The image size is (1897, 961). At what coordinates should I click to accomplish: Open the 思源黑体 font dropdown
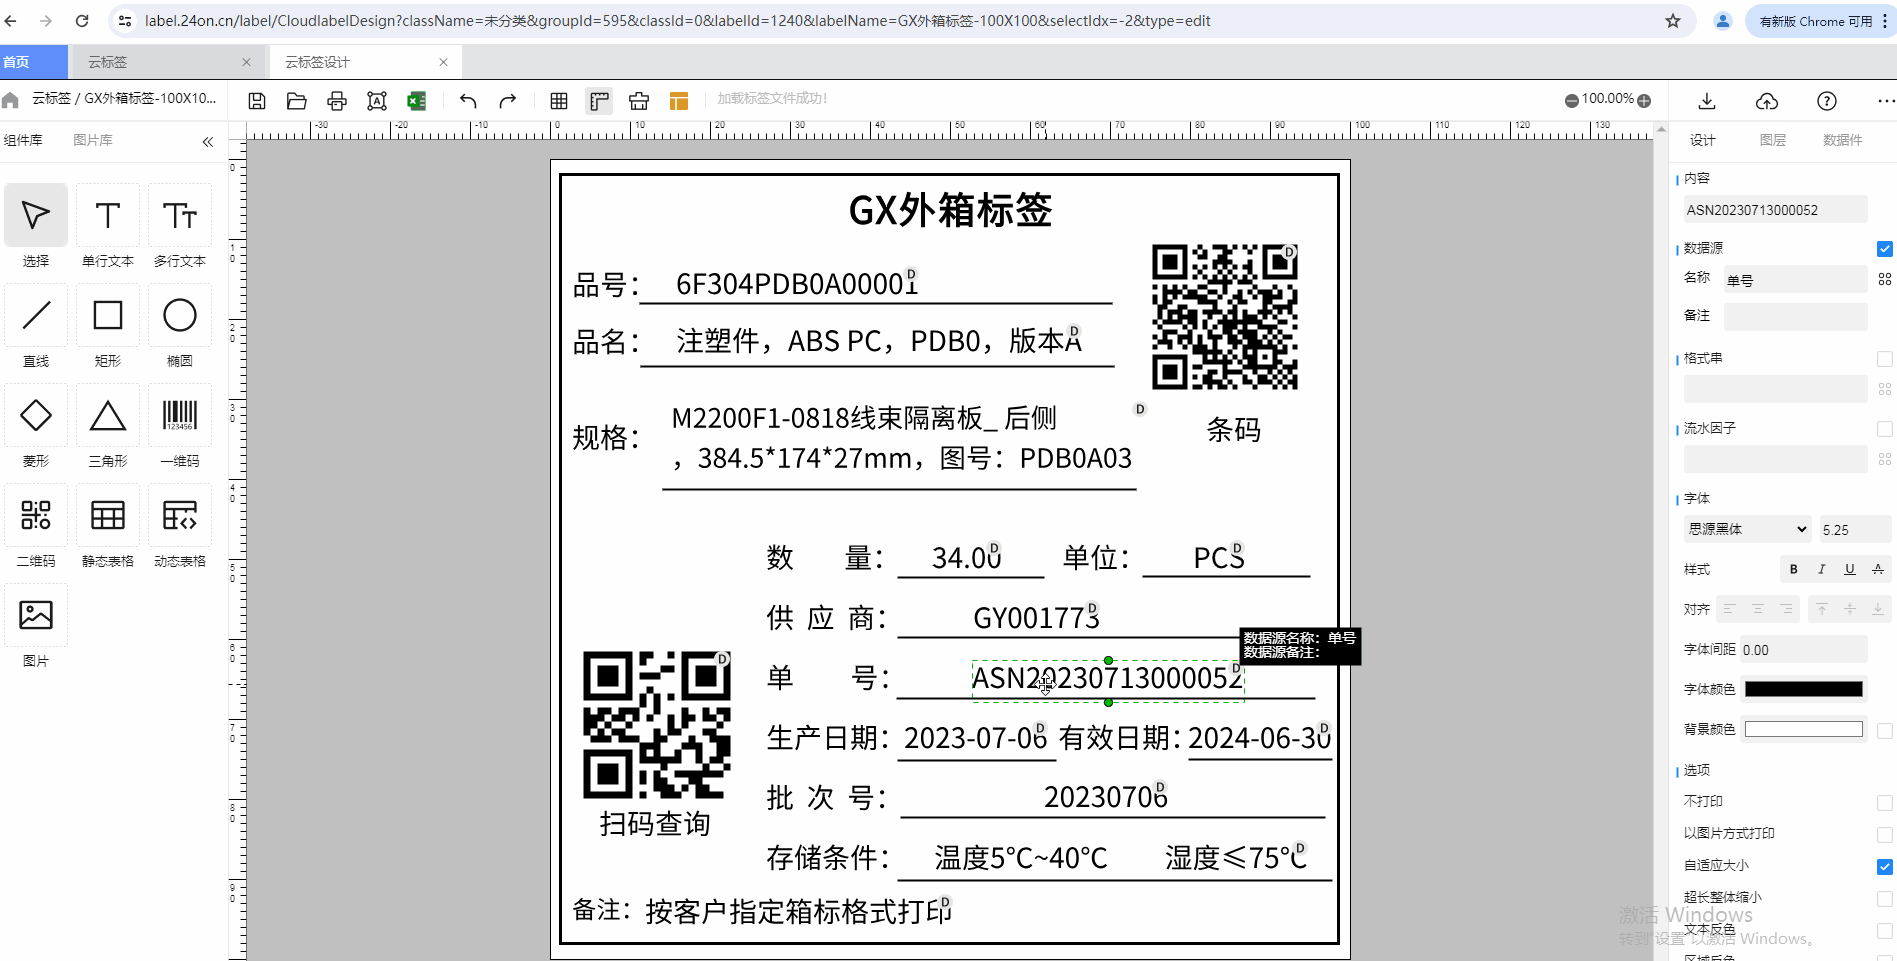click(1748, 529)
